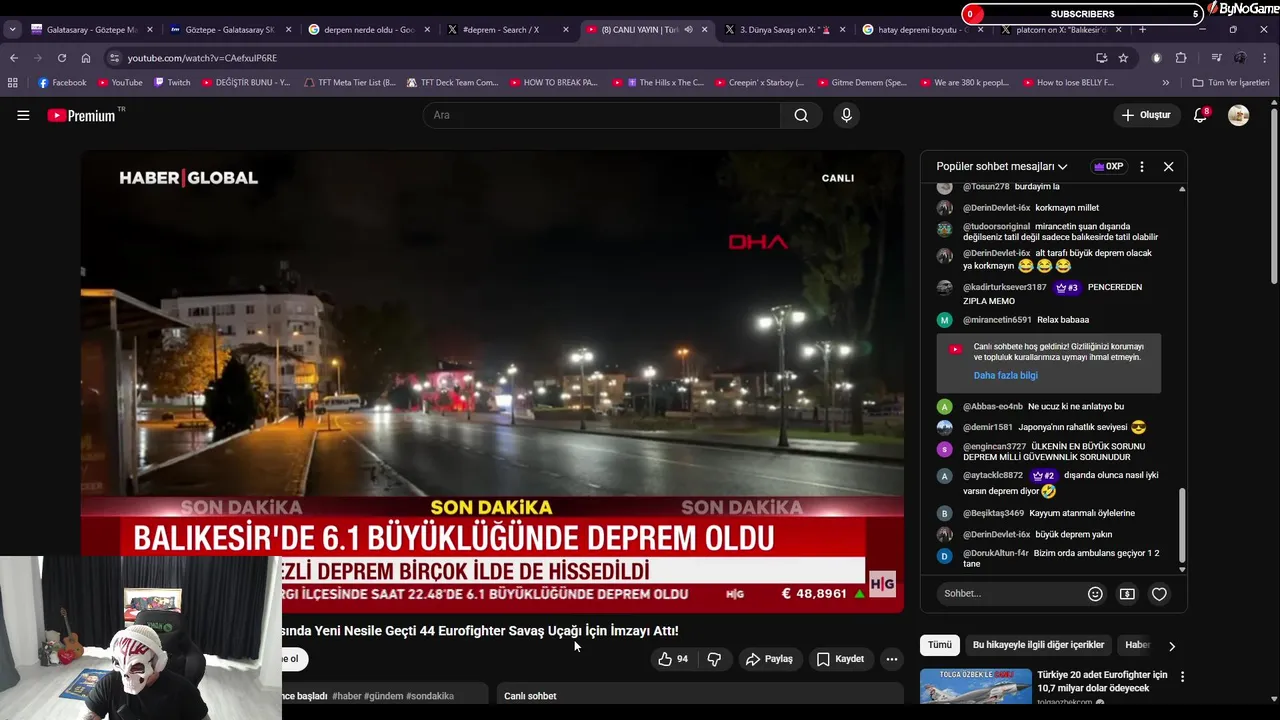Click the YouTube search input field
The width and height of the screenshot is (1280, 720).
click(601, 115)
